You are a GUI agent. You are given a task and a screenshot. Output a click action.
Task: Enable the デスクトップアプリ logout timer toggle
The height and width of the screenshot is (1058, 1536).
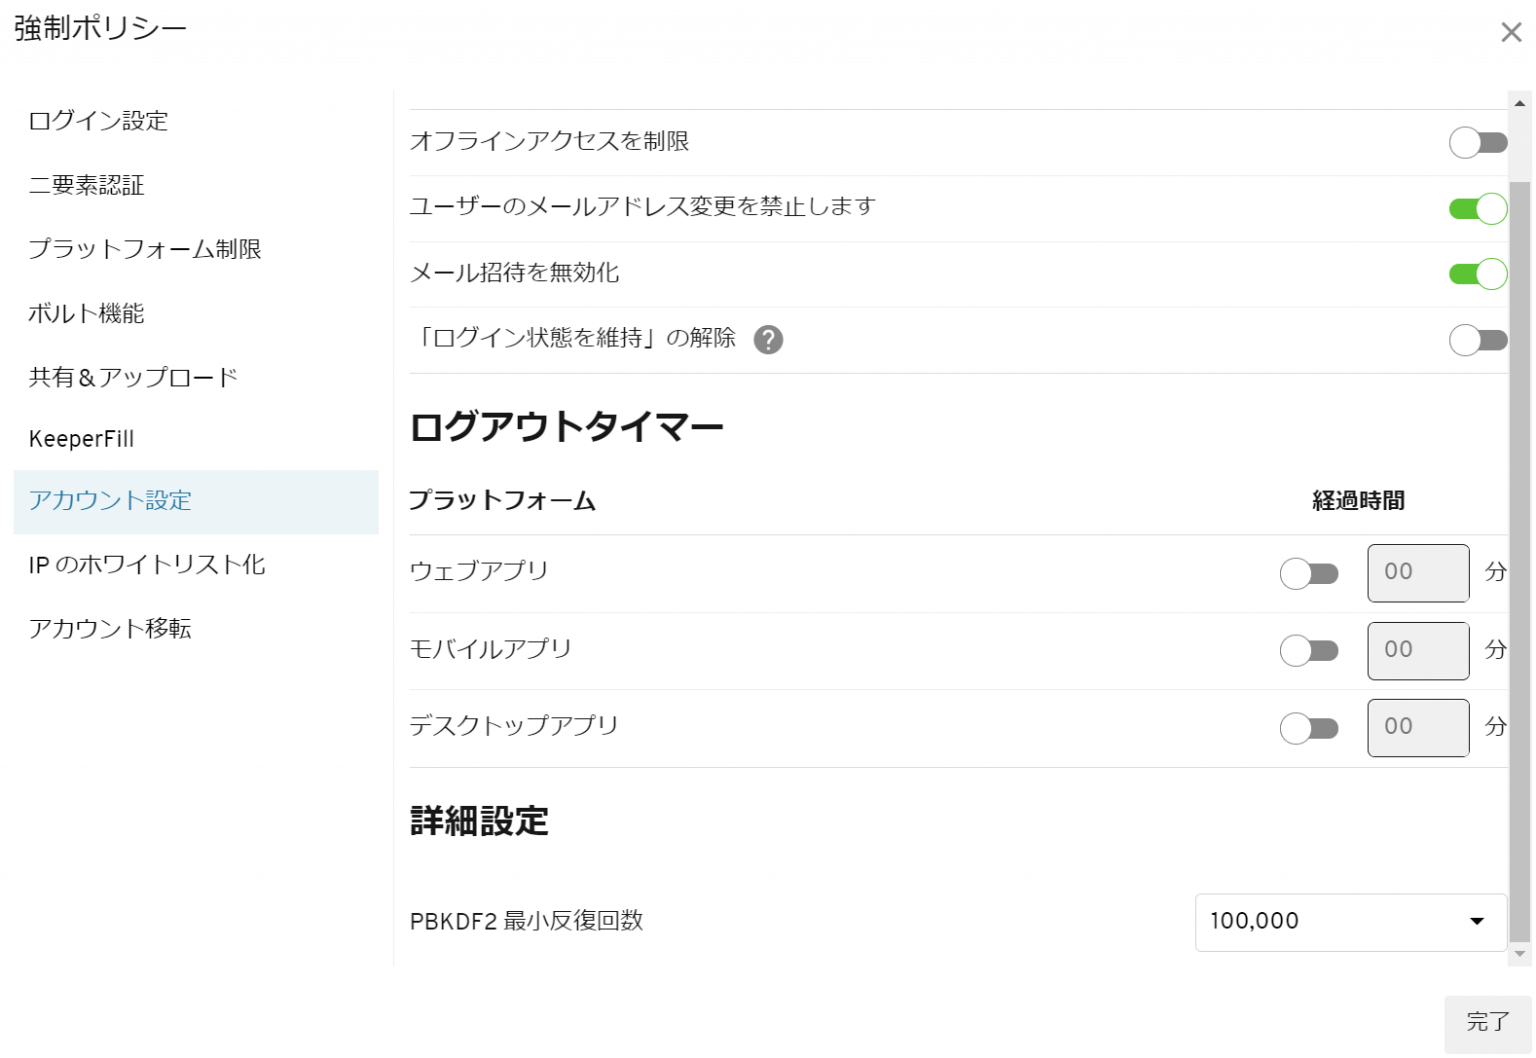1309,728
